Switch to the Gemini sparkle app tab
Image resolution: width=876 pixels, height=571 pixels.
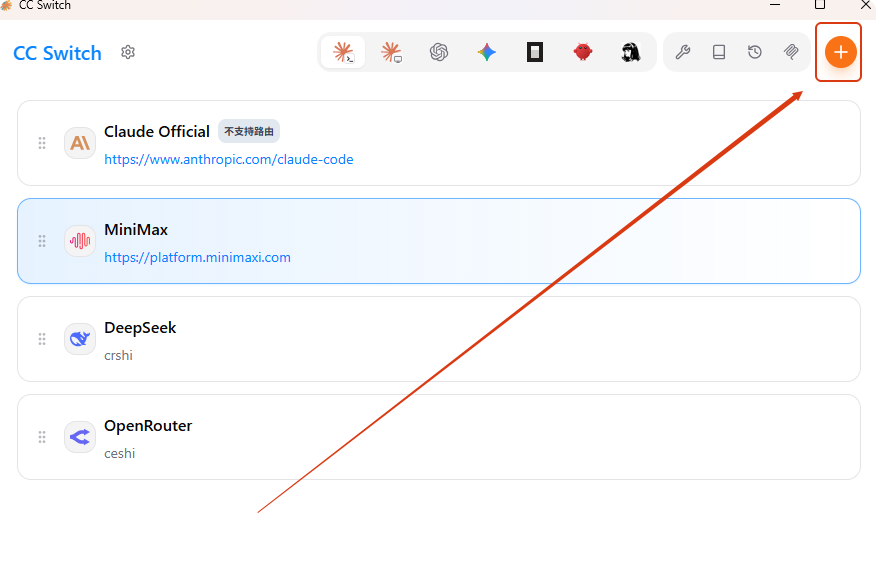pos(487,53)
